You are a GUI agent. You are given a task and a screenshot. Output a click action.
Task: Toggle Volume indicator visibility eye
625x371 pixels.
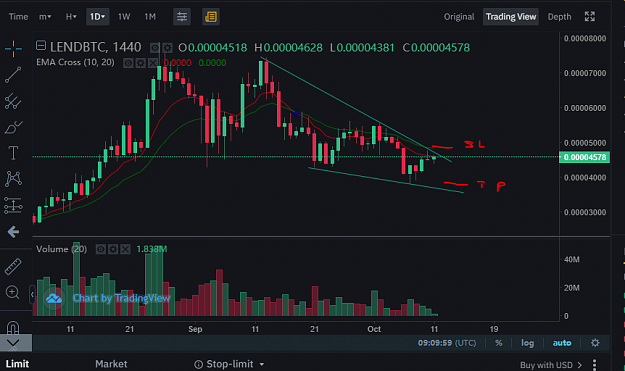coord(100,249)
